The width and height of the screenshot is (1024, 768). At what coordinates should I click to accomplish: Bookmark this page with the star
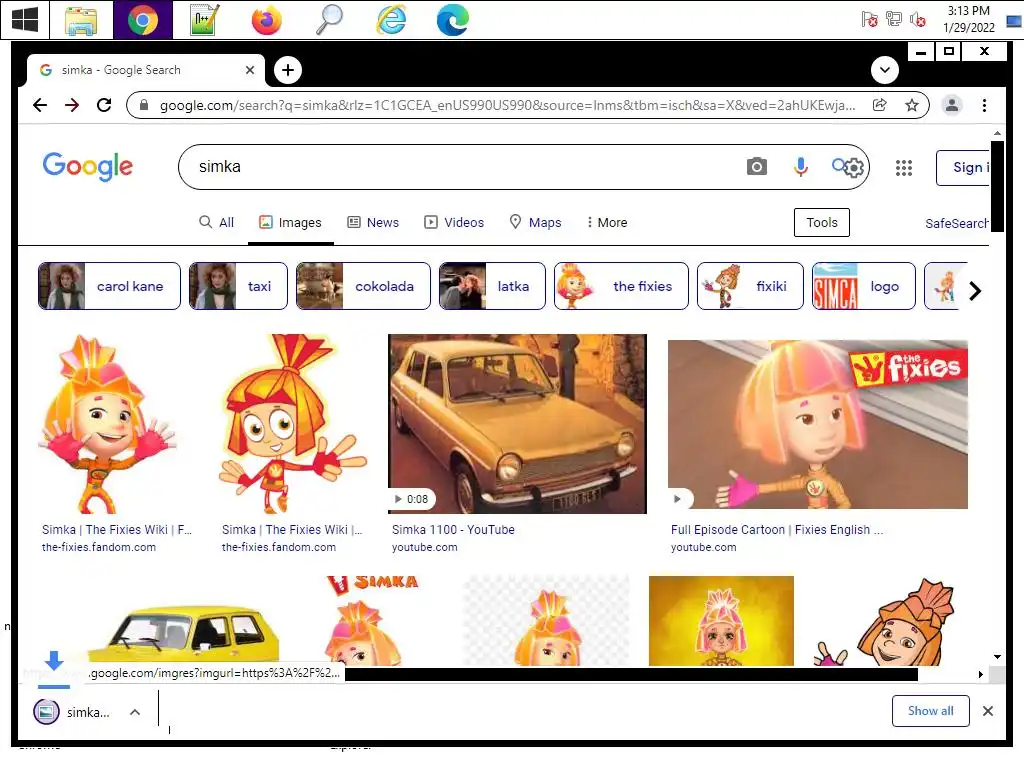pyautogui.click(x=912, y=105)
